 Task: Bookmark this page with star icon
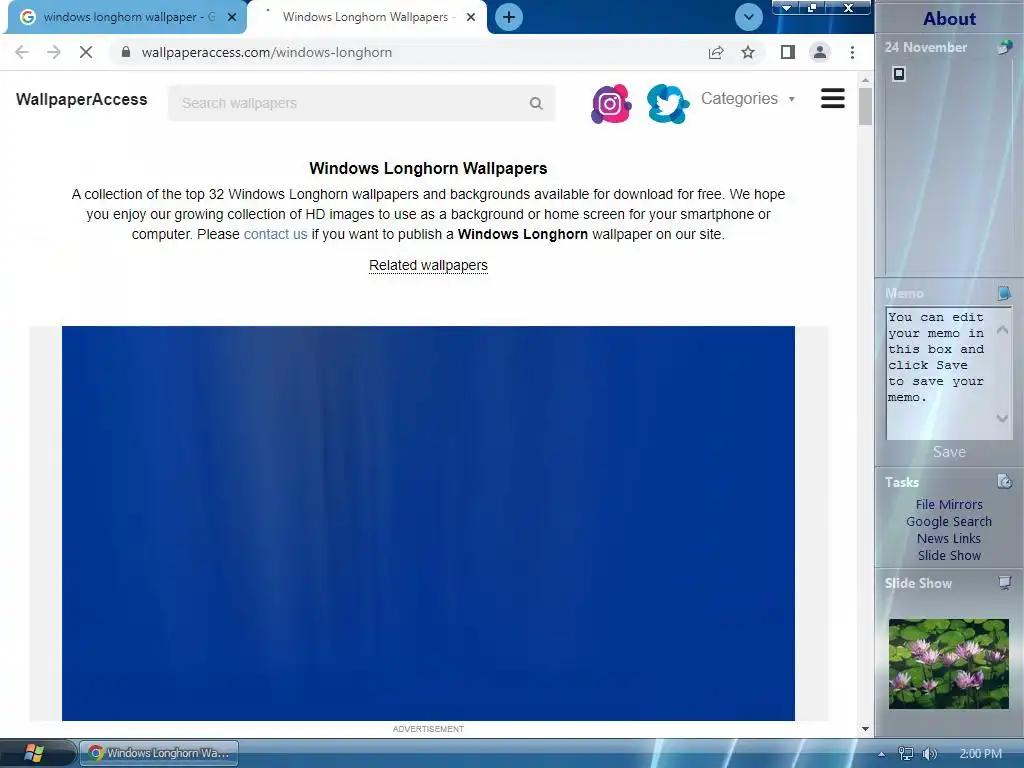[748, 52]
